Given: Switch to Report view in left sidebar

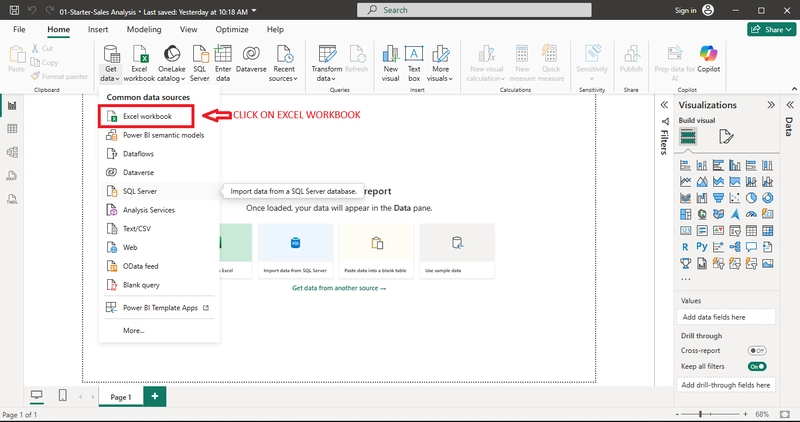Looking at the screenshot, I should coord(12,106).
